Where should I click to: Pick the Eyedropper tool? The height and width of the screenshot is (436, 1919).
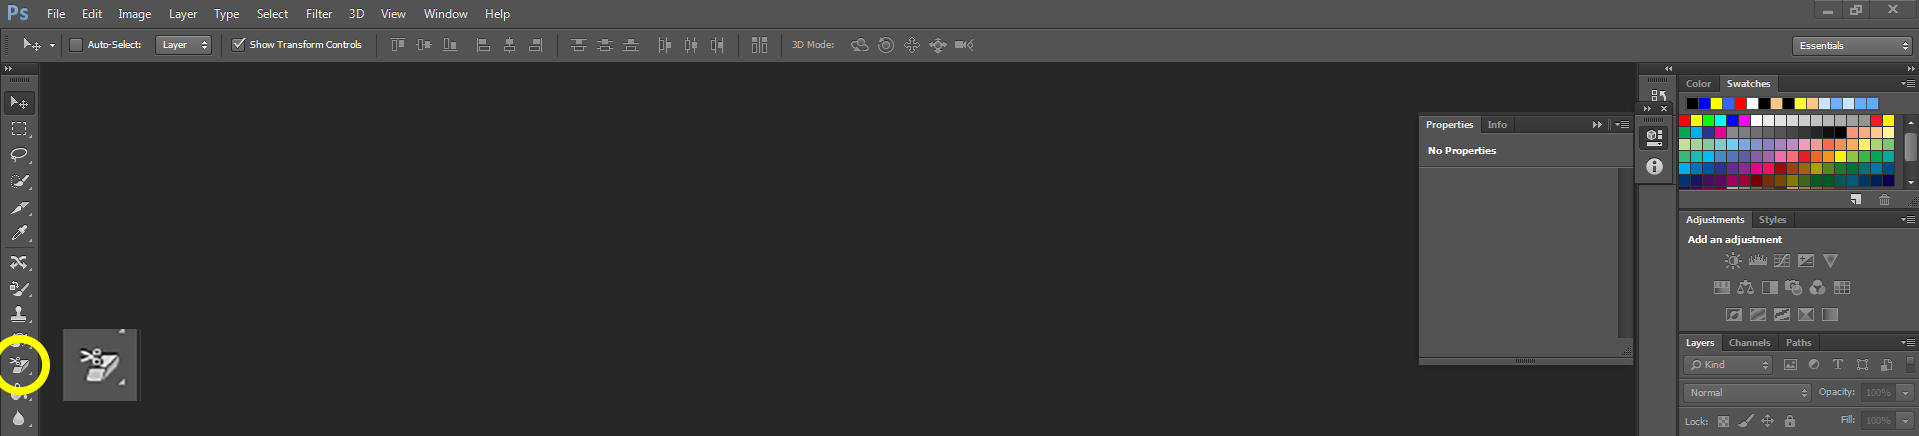pyautogui.click(x=19, y=234)
